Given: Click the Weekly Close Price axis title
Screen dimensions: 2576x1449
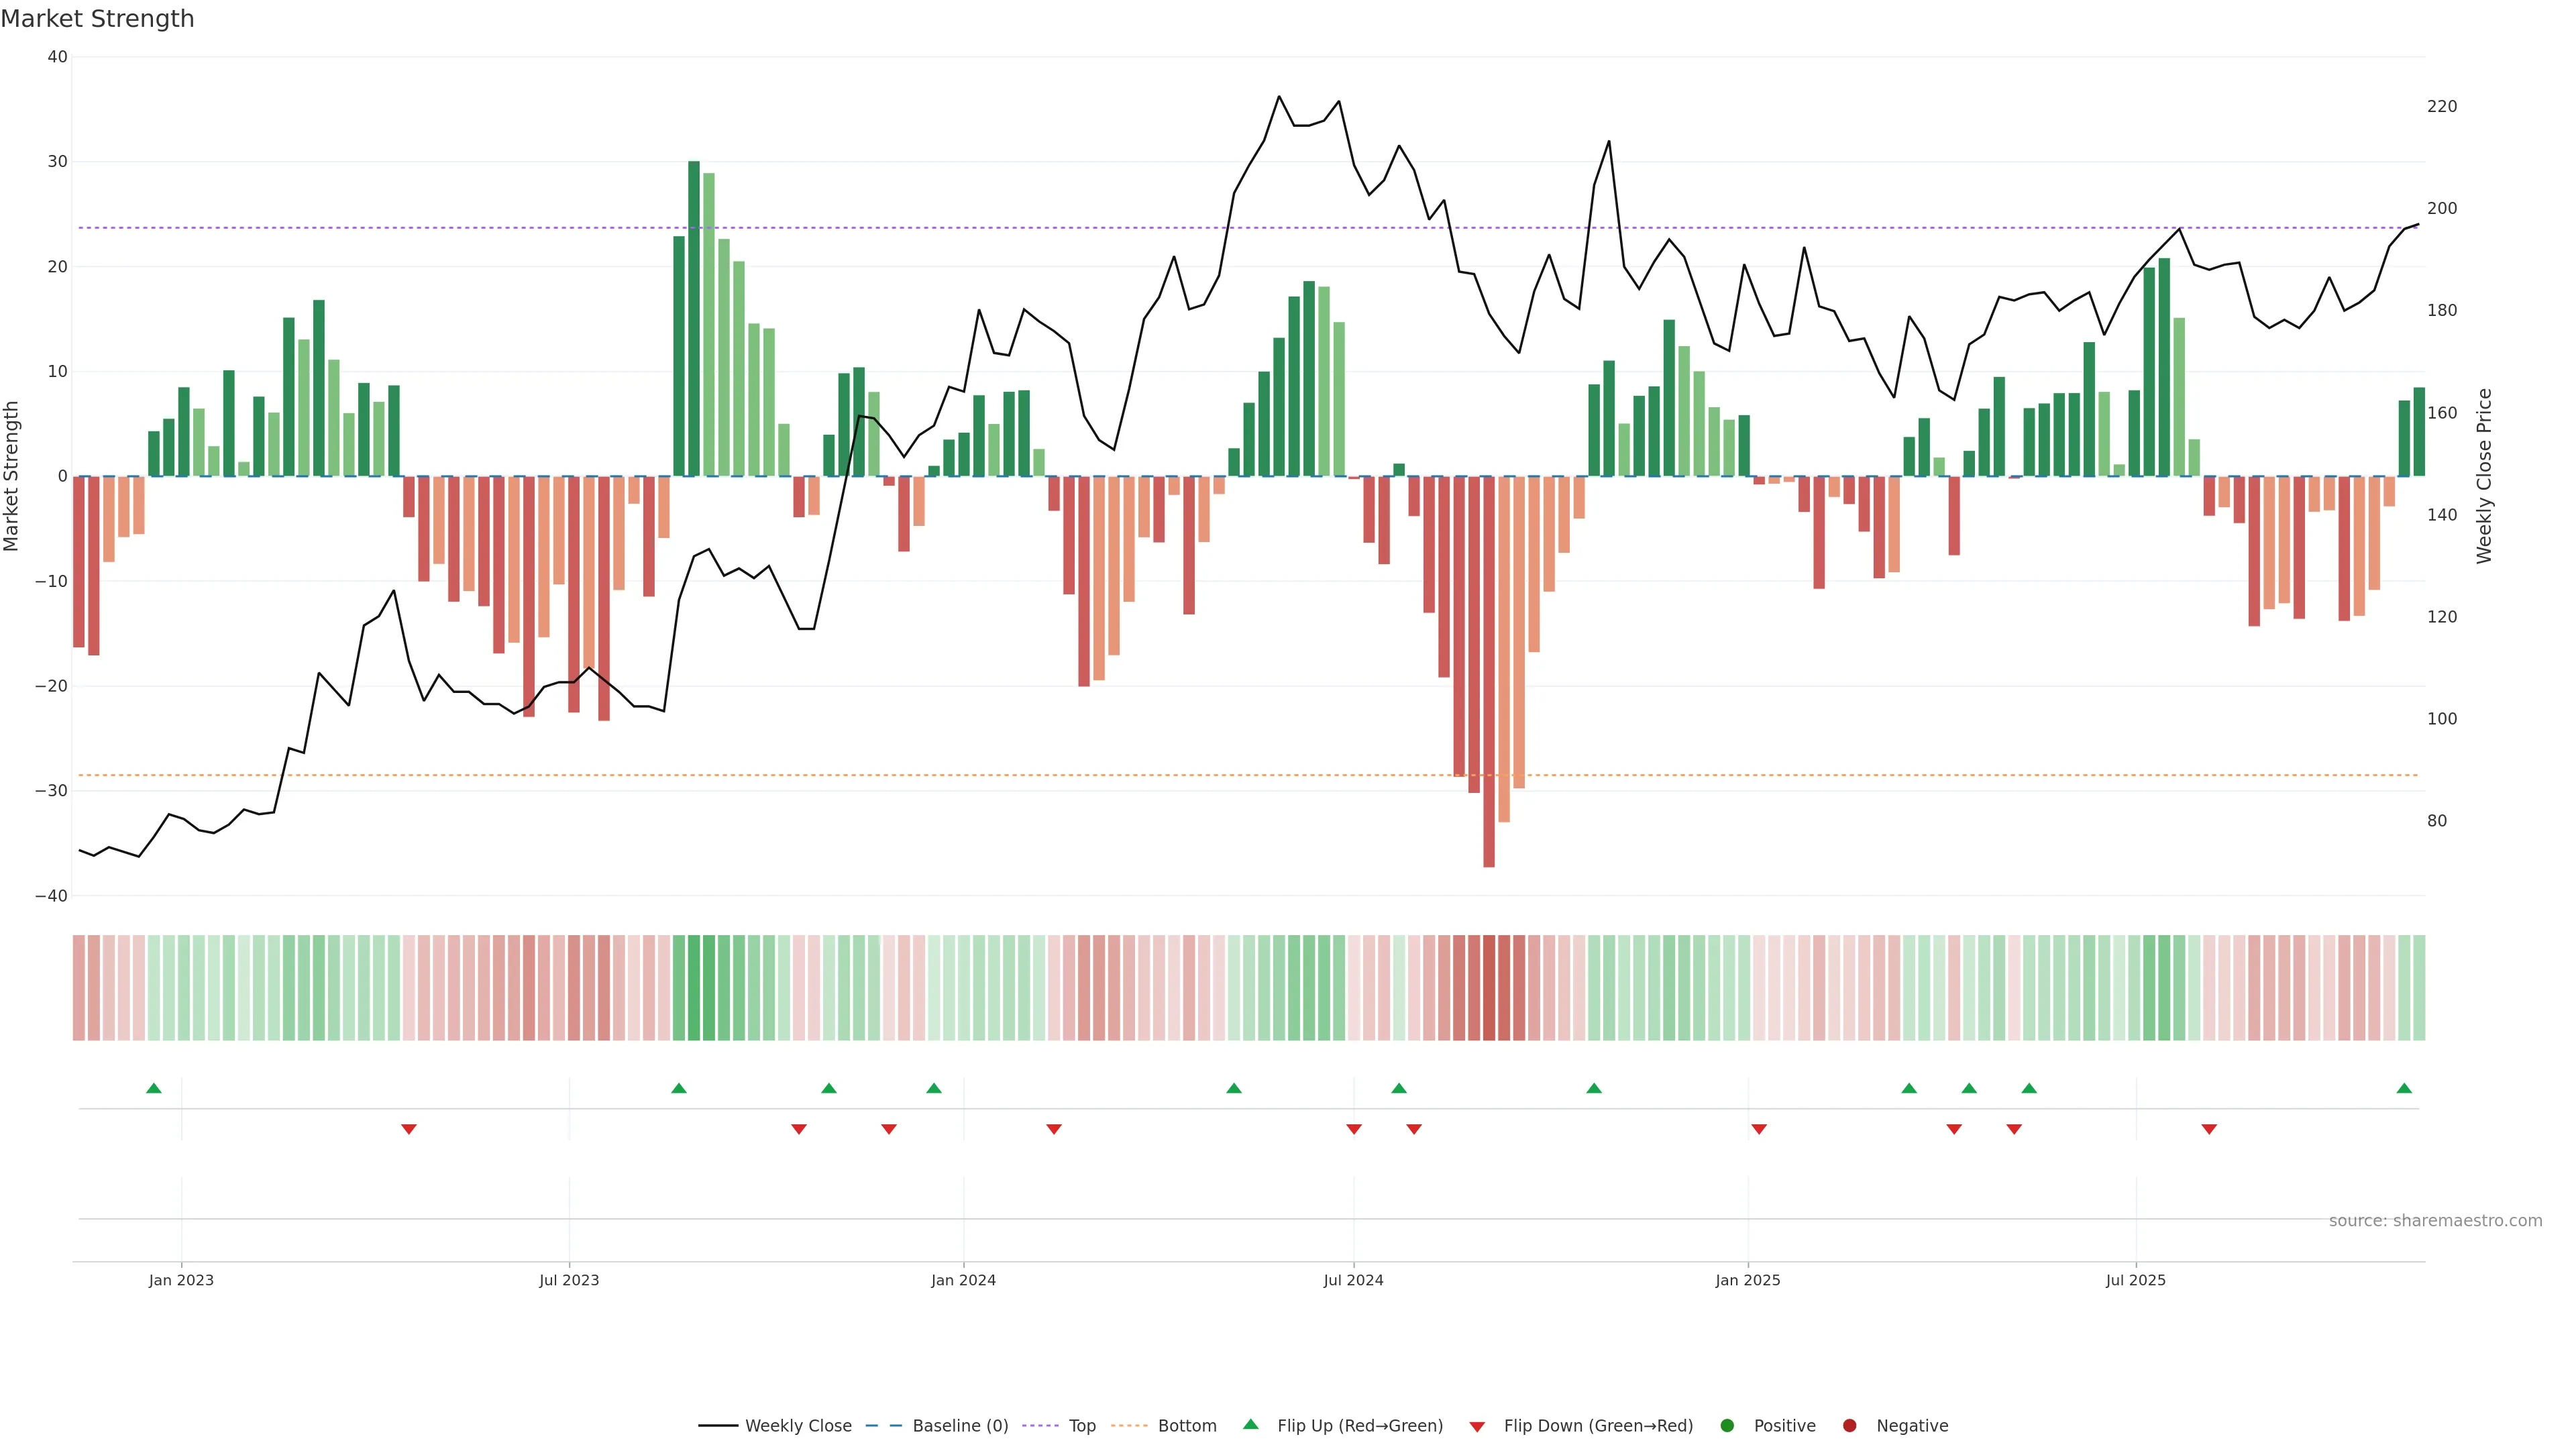Looking at the screenshot, I should 2485,476.
